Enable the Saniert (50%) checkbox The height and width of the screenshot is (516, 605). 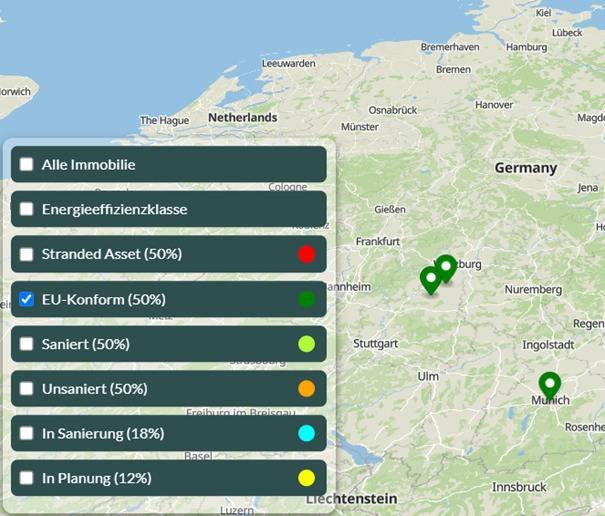coord(27,344)
